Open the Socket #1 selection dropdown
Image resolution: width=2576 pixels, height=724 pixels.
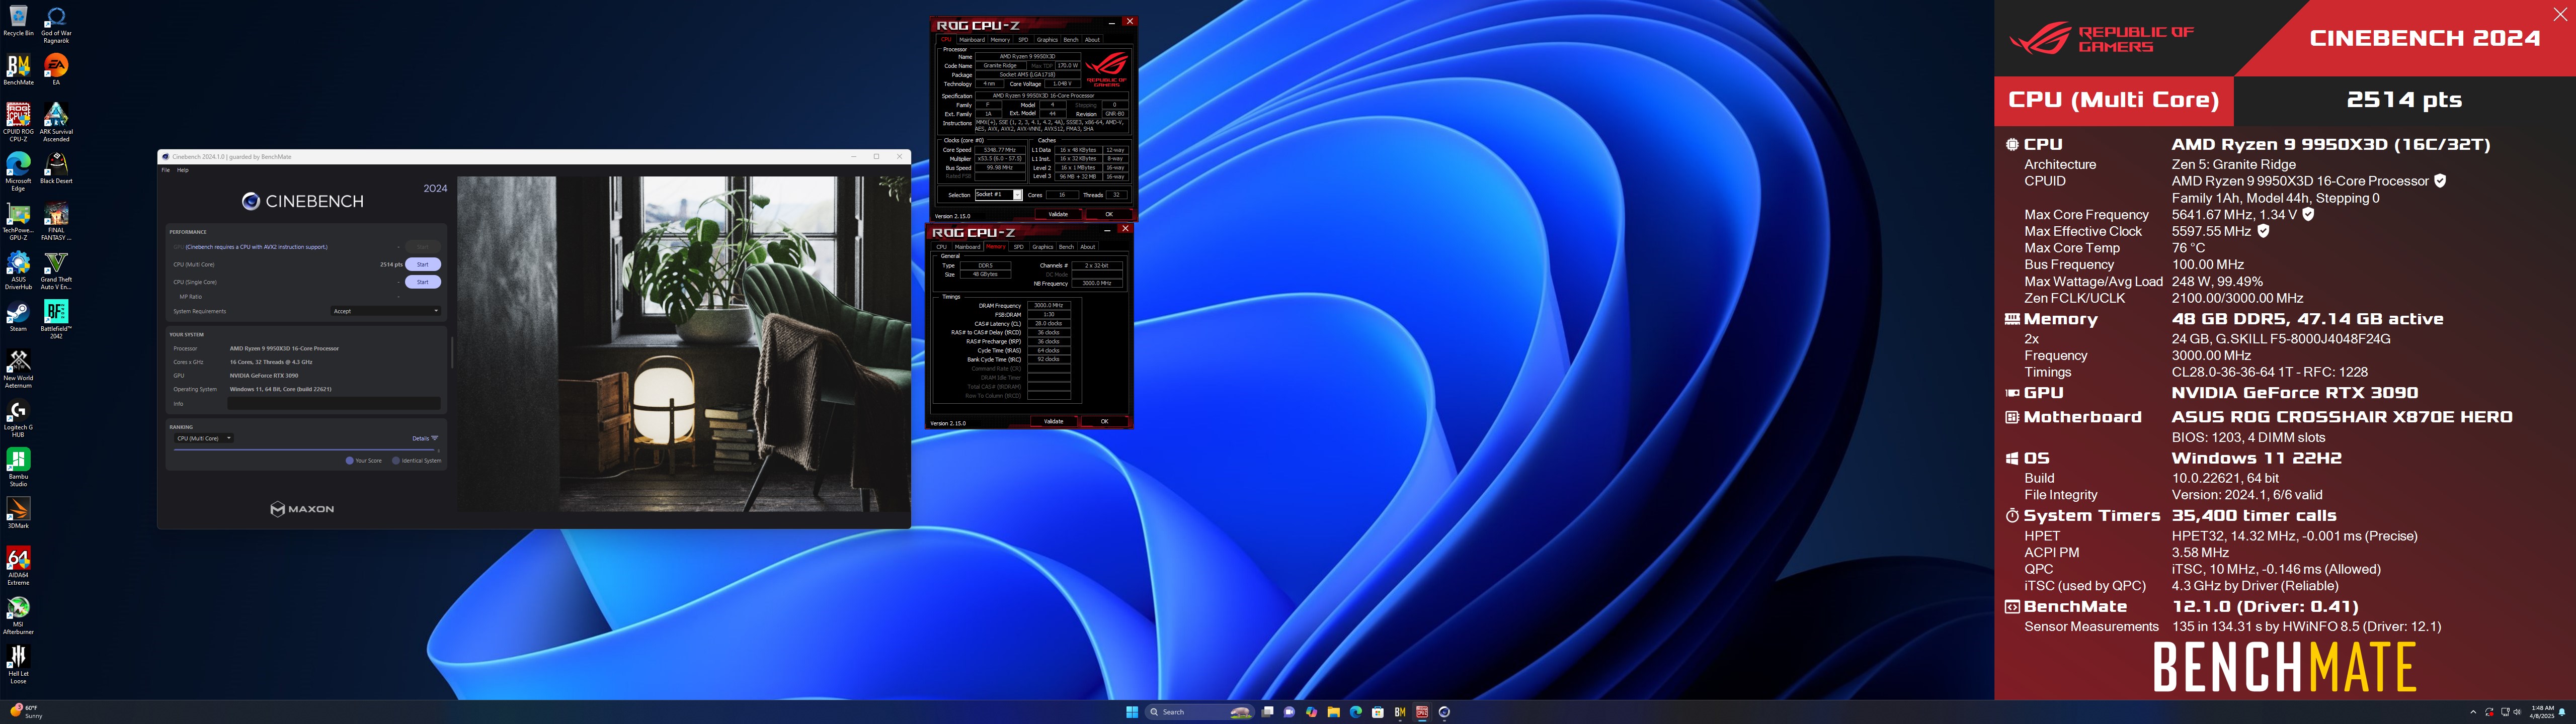(x=998, y=195)
